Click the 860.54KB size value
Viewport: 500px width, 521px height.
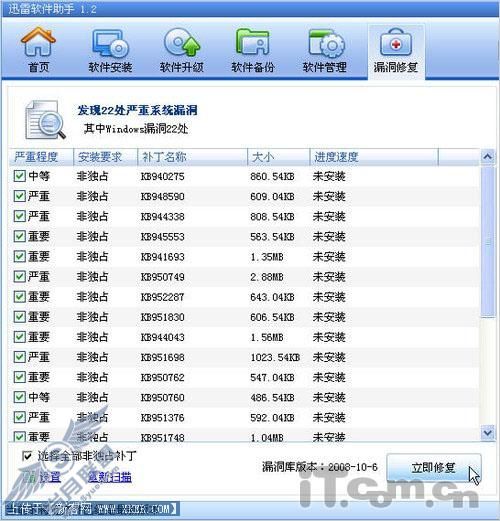pyautogui.click(x=272, y=176)
